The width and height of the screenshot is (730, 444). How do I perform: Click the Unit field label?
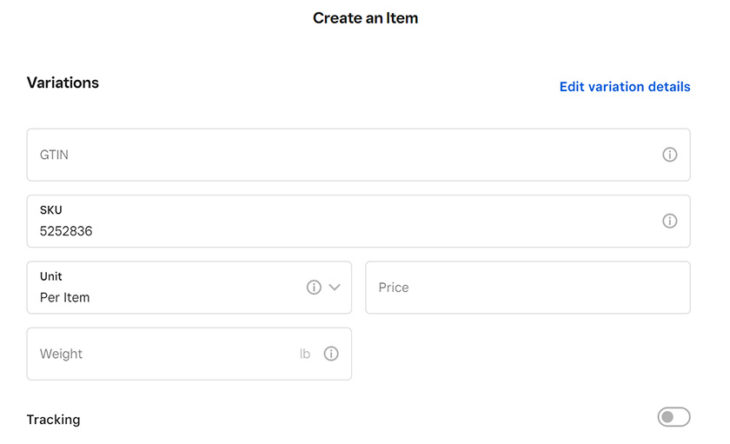[51, 276]
